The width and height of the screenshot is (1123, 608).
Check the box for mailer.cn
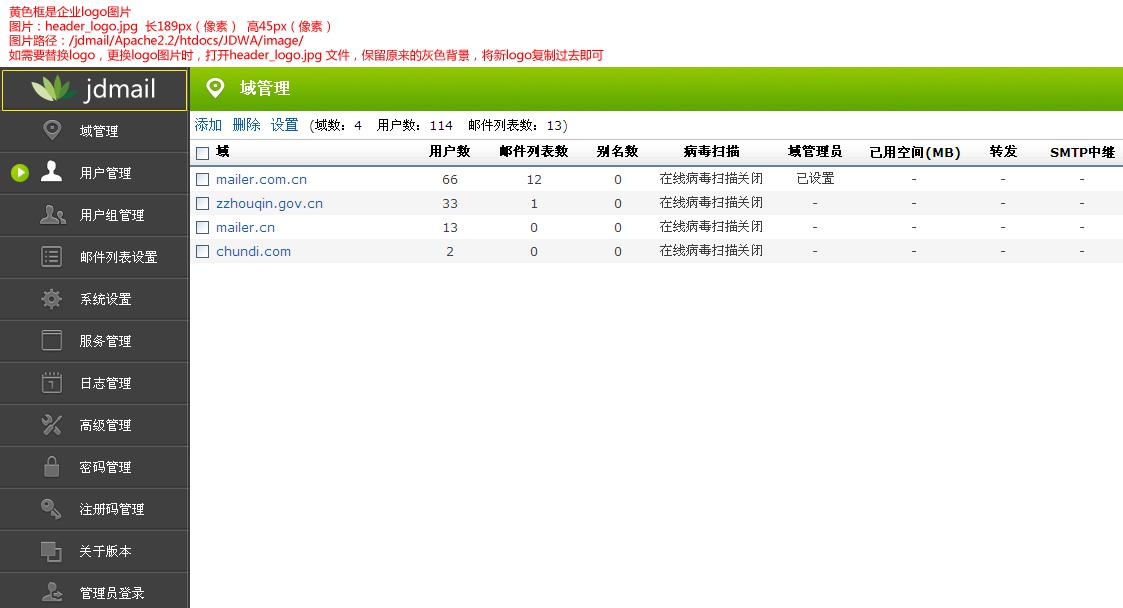[203, 228]
